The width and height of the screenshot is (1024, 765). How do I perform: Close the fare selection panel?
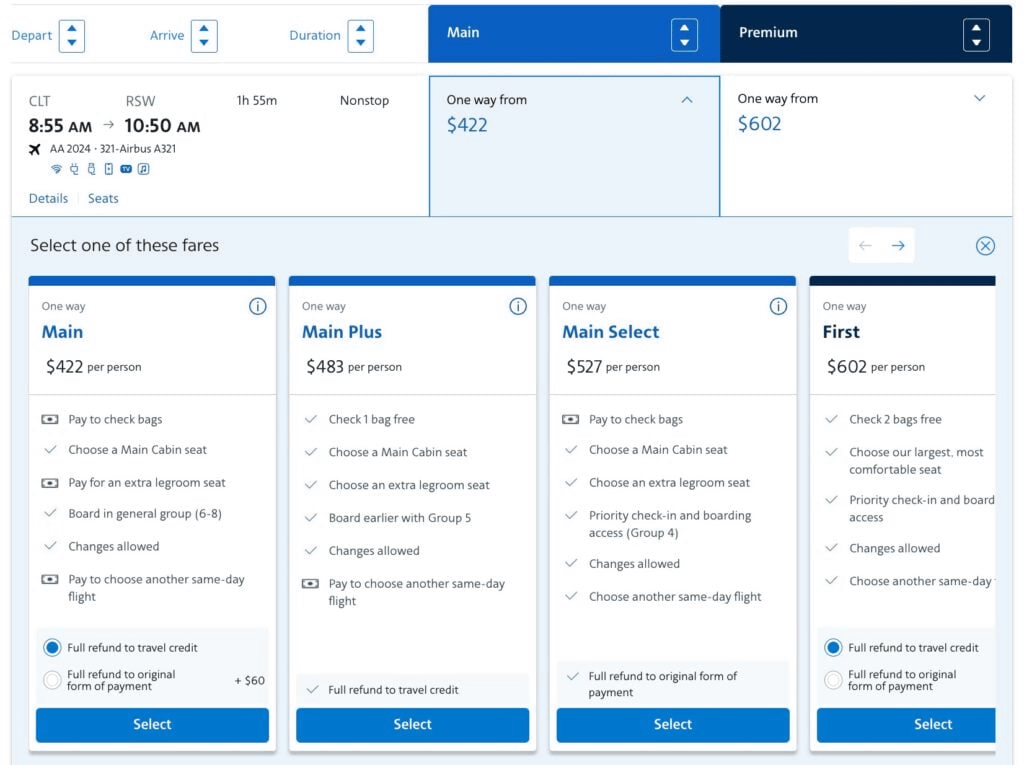(985, 246)
